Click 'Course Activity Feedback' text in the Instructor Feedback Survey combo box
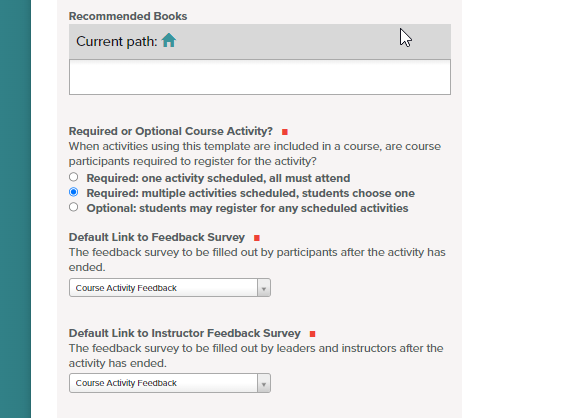 [126, 383]
